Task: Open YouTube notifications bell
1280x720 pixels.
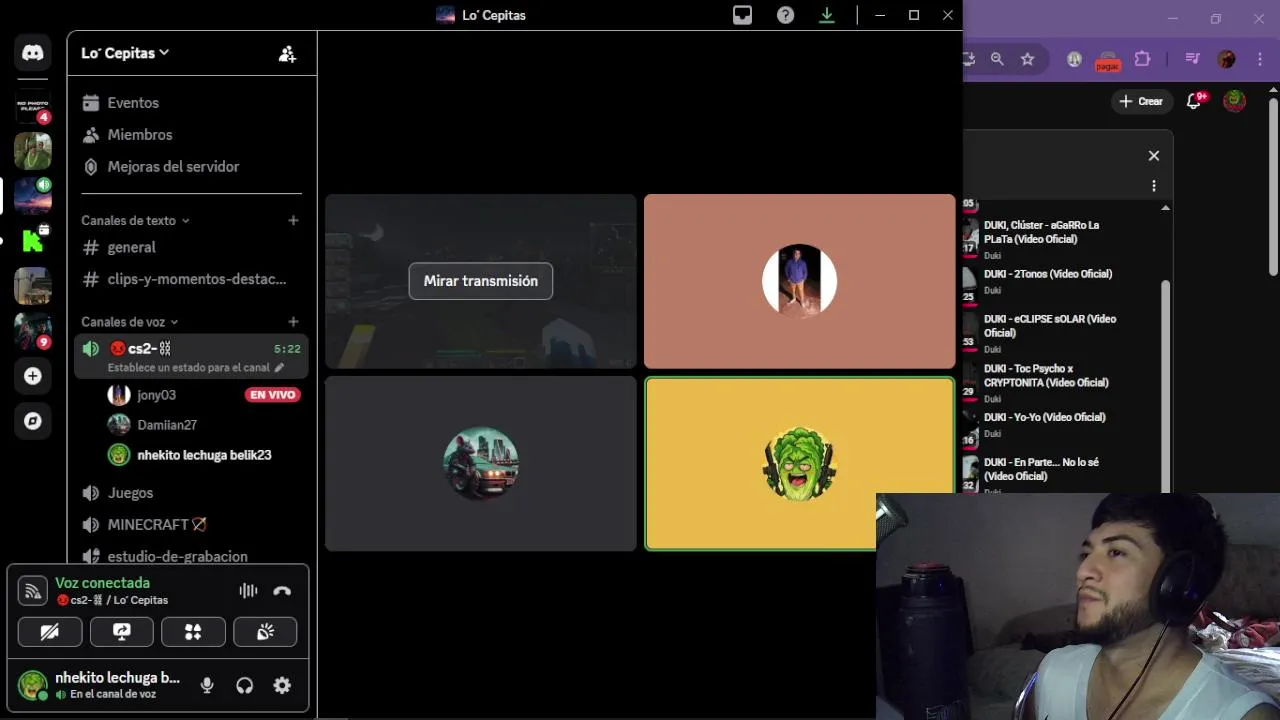Action: tap(1194, 101)
